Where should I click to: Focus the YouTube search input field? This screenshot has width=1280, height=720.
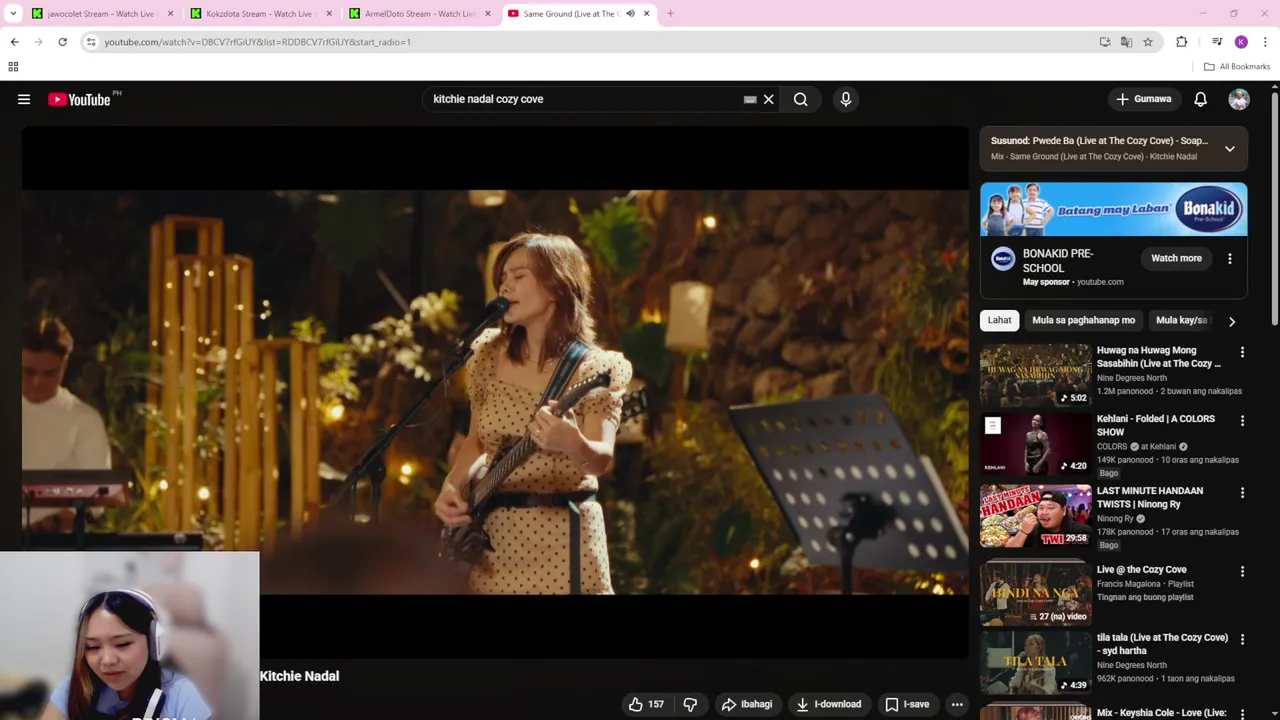pyautogui.click(x=585, y=99)
